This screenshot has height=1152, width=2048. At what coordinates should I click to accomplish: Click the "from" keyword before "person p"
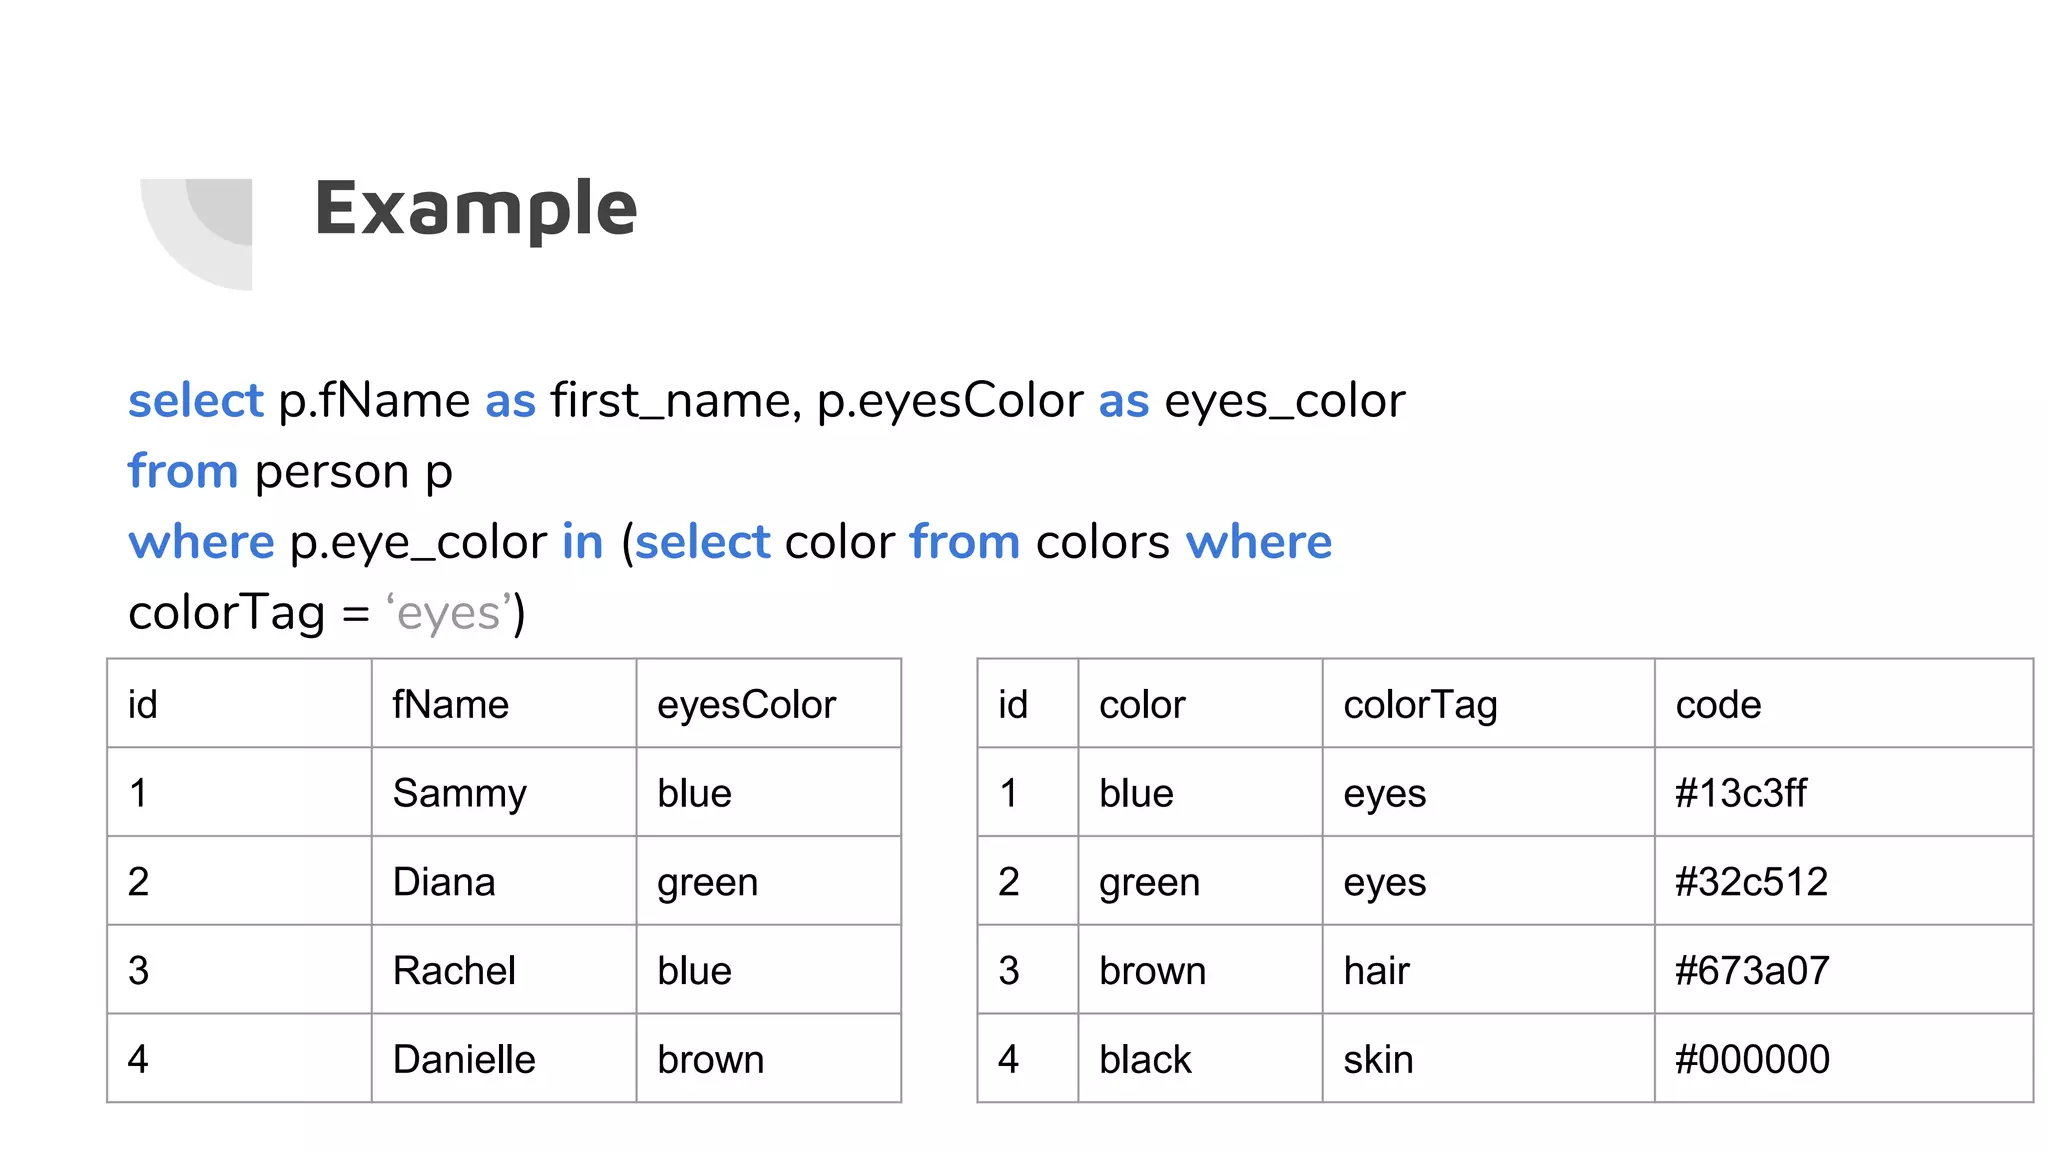coord(183,471)
